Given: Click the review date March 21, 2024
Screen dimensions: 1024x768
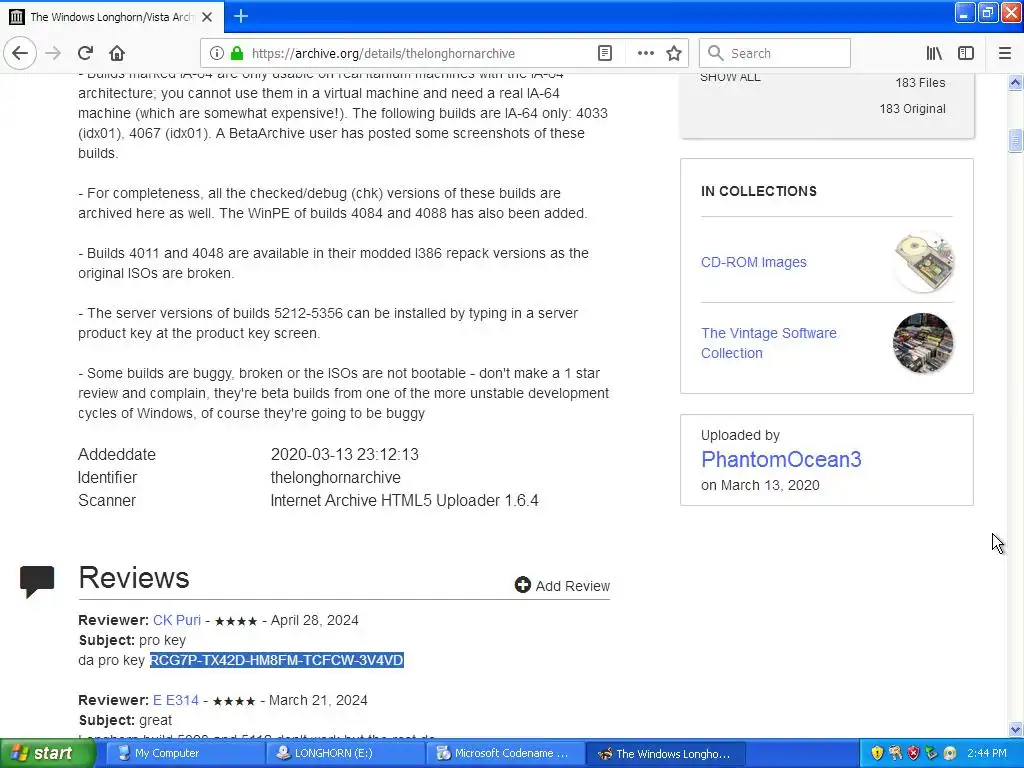Looking at the screenshot, I should pos(318,700).
